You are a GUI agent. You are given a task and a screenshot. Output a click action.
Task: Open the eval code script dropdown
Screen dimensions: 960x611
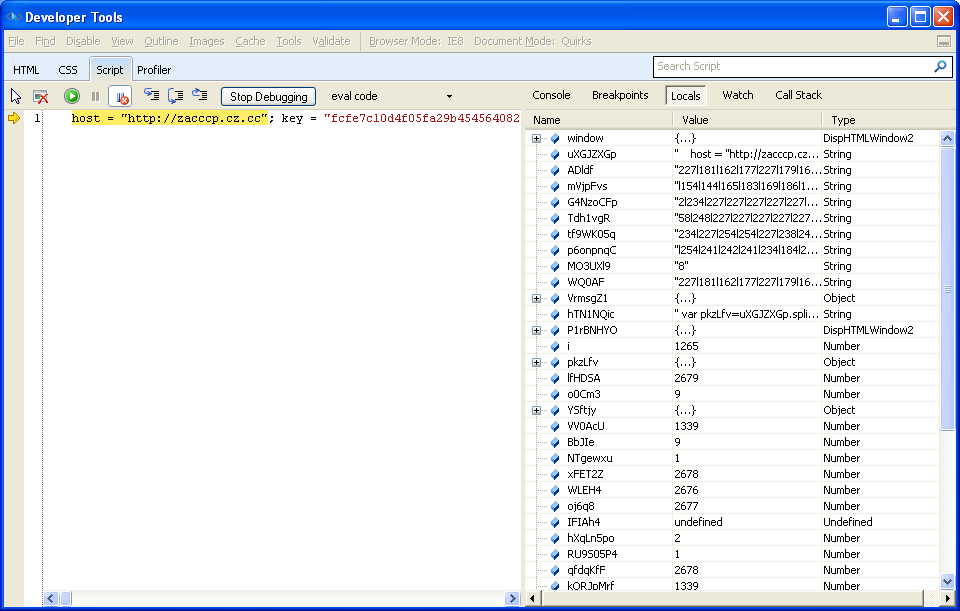click(449, 96)
